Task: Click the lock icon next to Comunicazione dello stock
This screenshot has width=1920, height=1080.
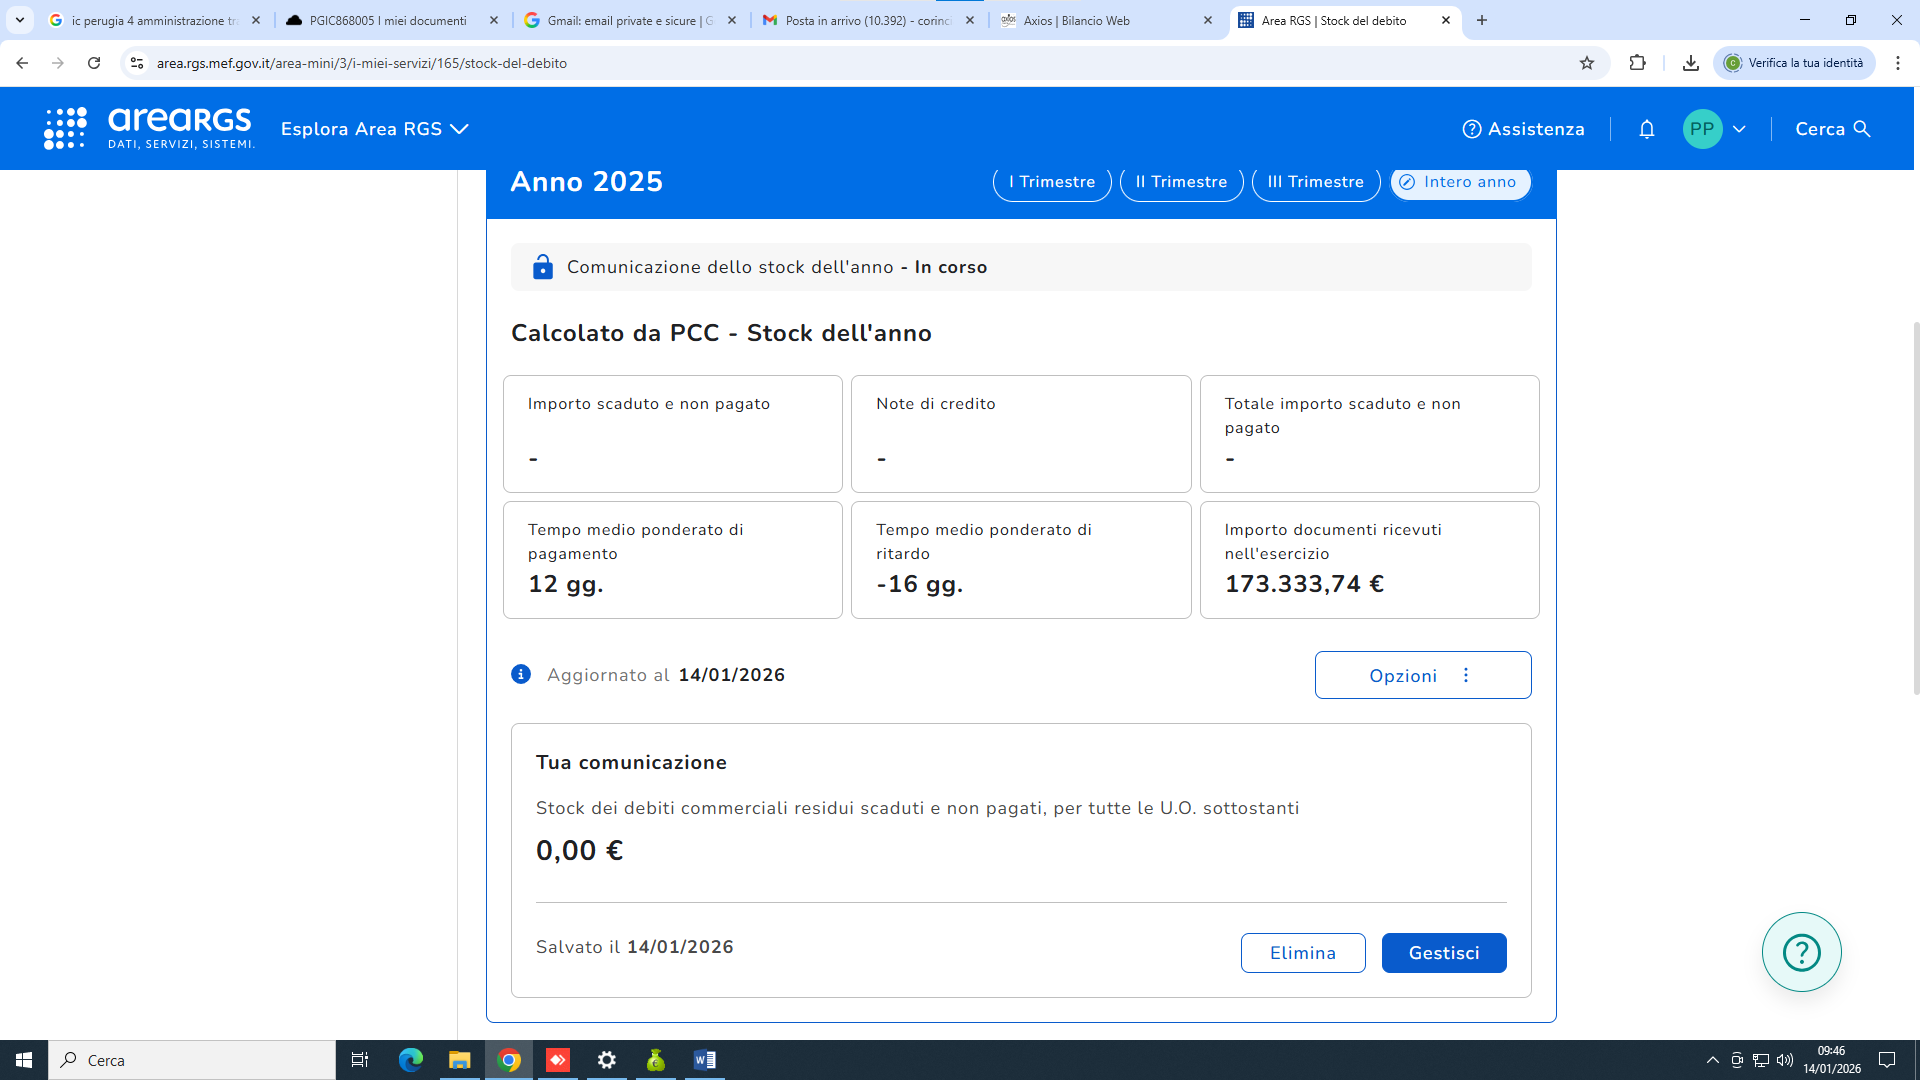Action: click(542, 267)
